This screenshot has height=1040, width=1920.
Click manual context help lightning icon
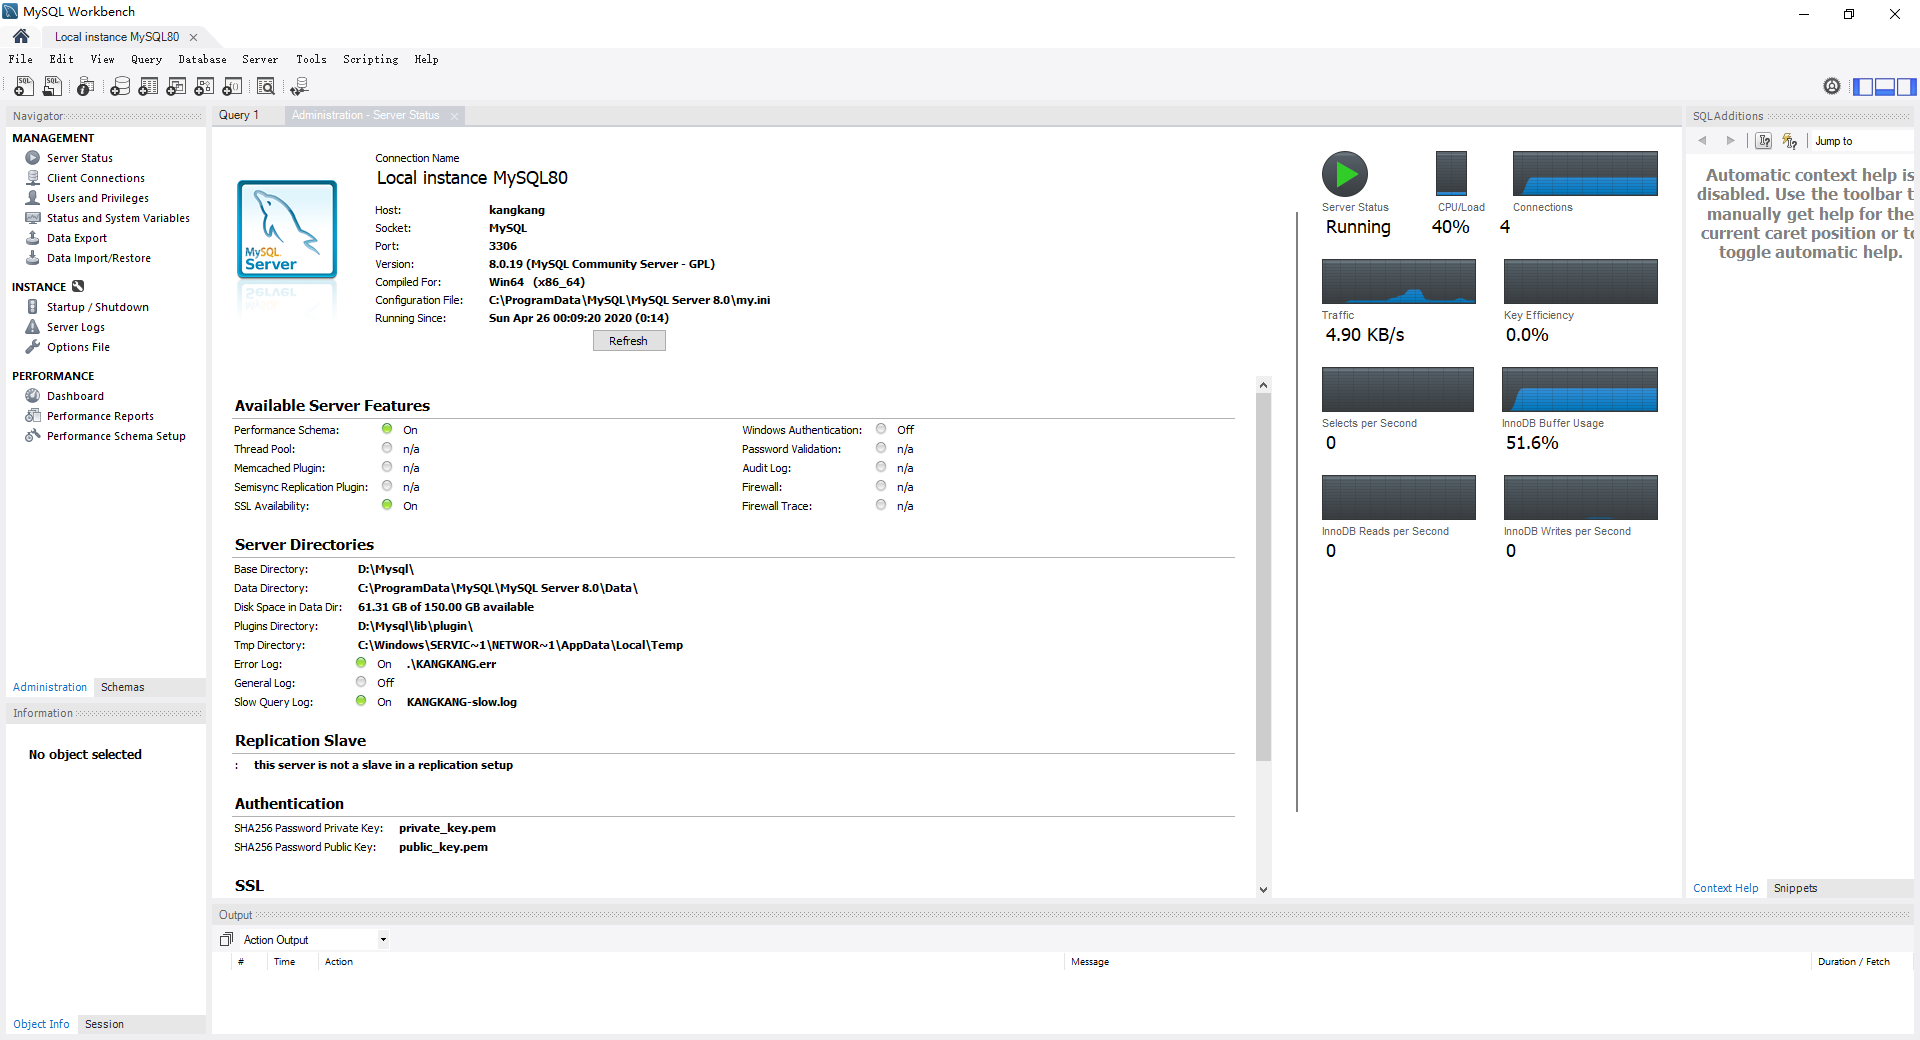[1790, 141]
